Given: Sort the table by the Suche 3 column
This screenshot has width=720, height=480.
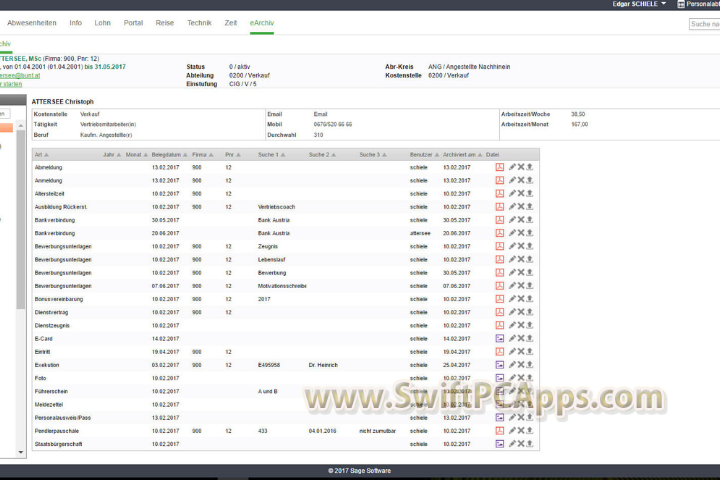Looking at the screenshot, I should point(372,155).
